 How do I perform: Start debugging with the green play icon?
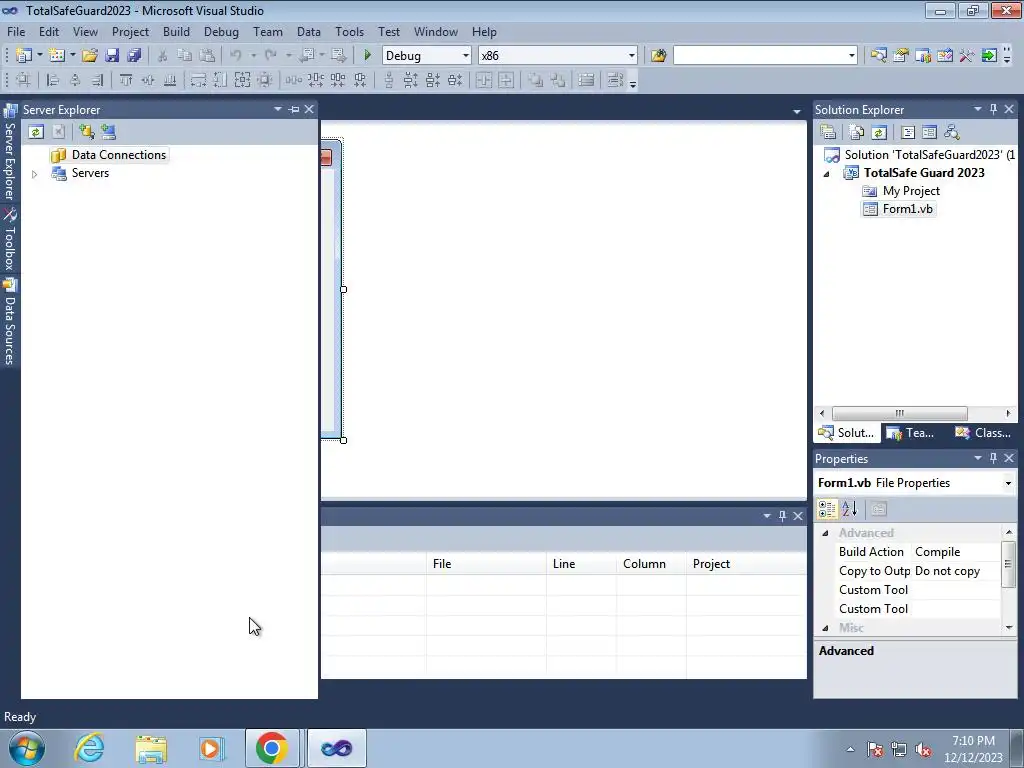point(367,56)
